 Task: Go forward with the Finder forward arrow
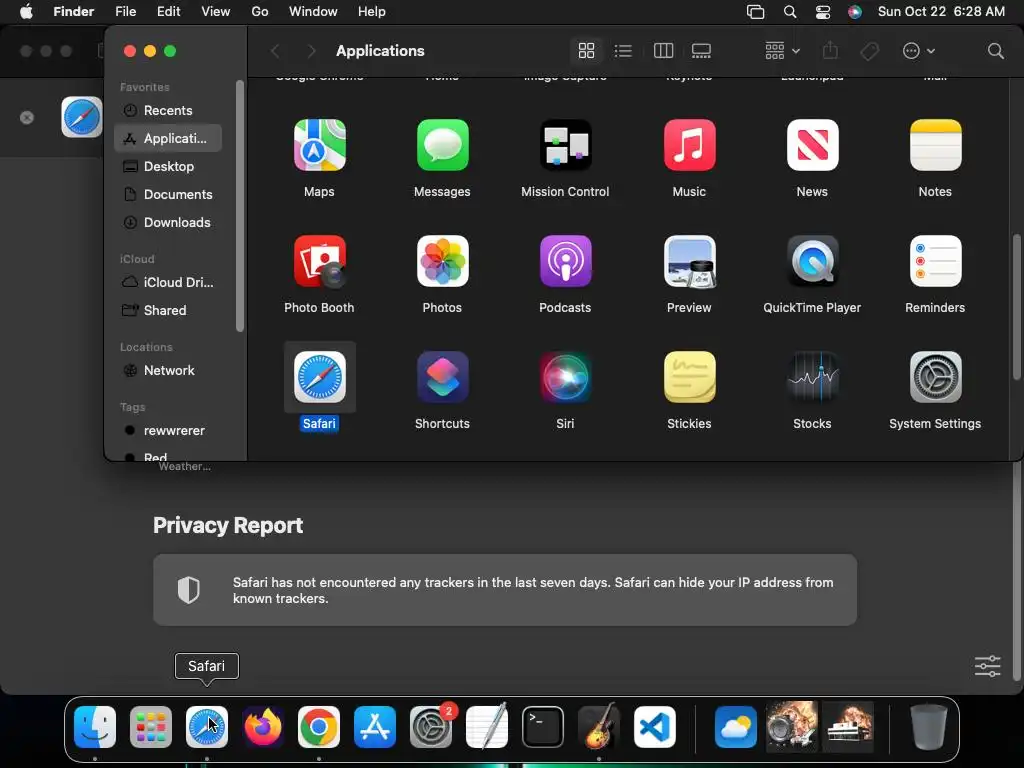pyautogui.click(x=311, y=51)
